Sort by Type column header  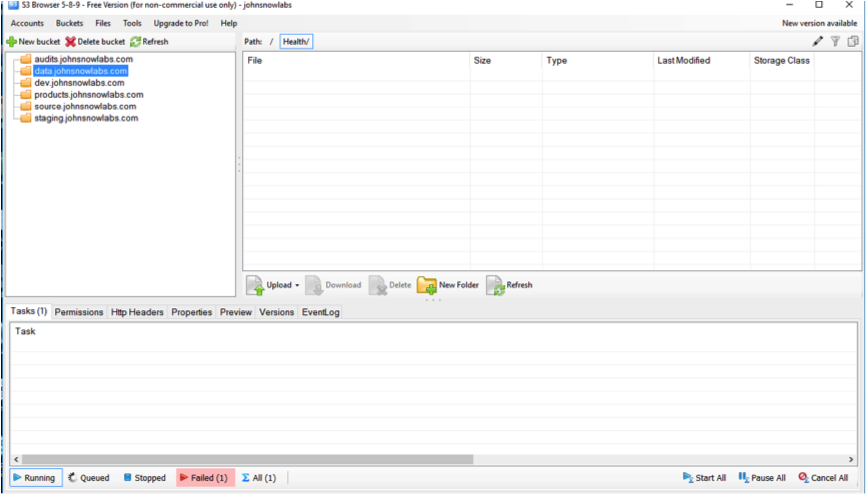tap(598, 61)
